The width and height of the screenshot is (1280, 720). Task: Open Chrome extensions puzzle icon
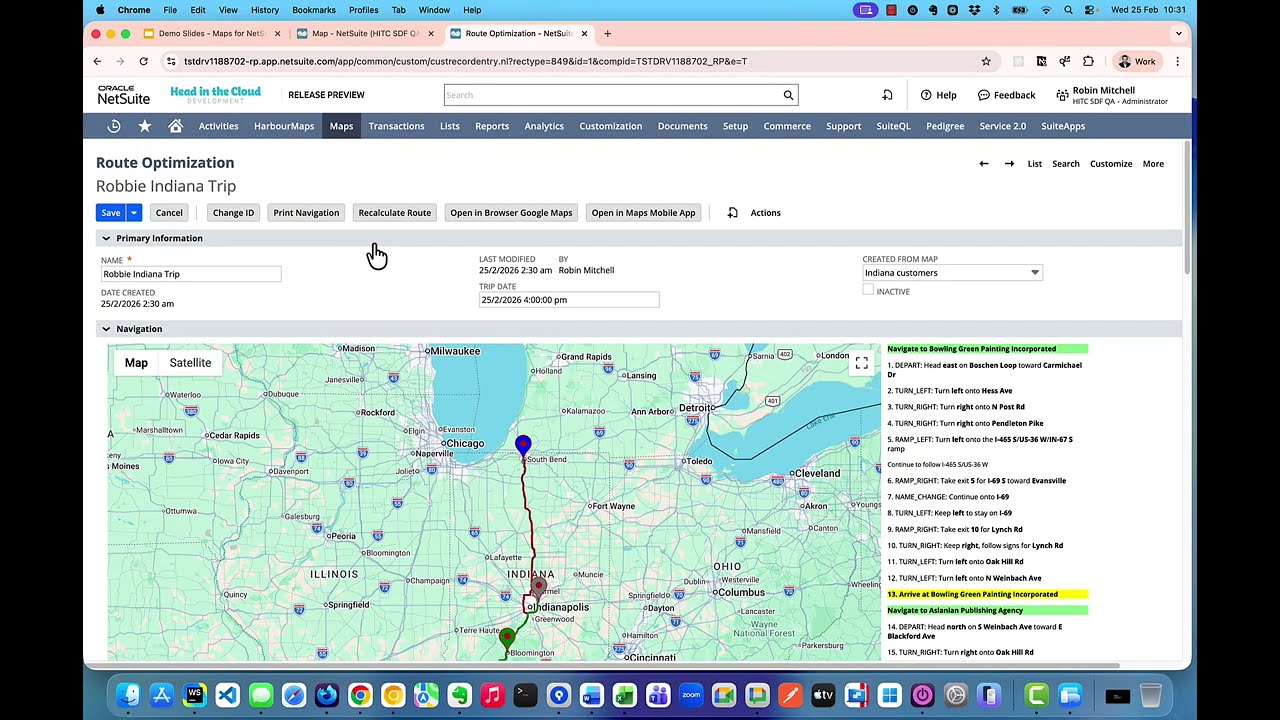pos(1088,61)
